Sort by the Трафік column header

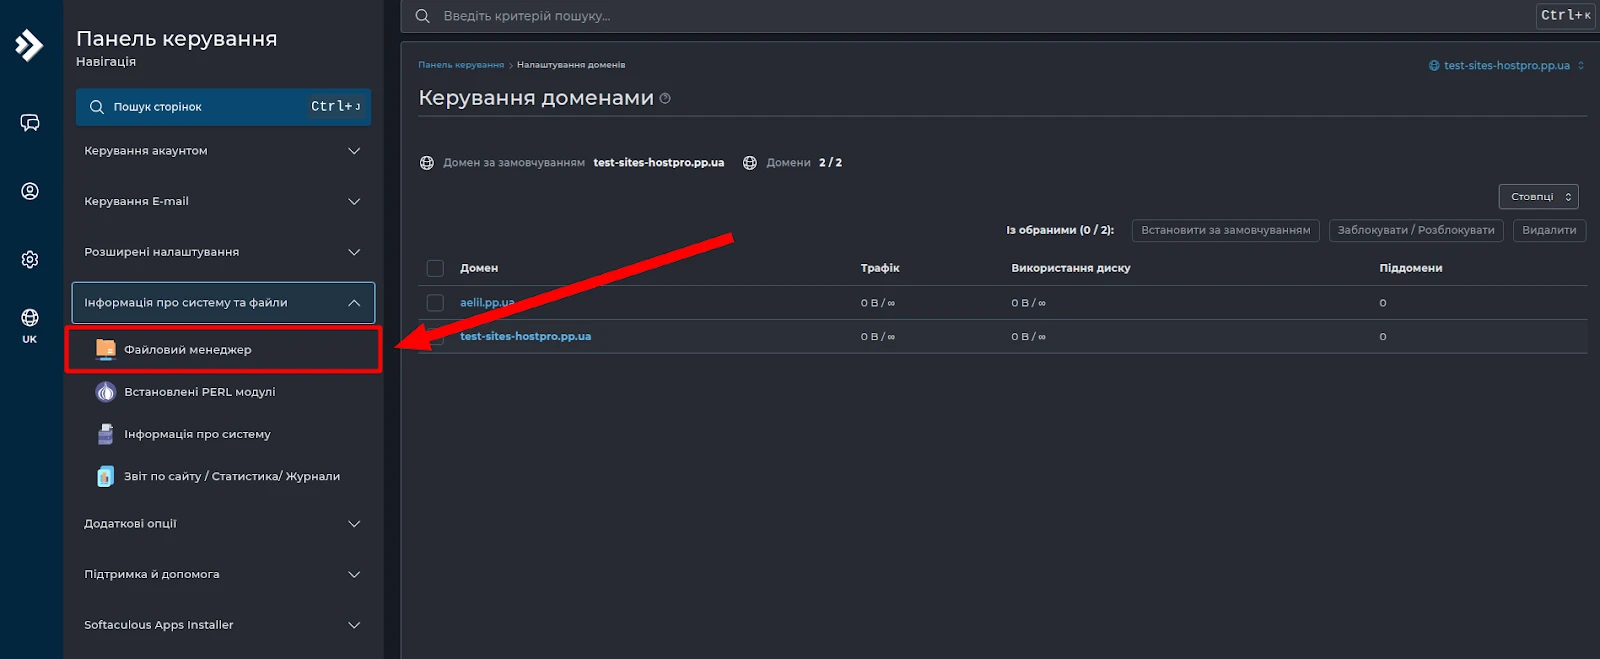(880, 268)
